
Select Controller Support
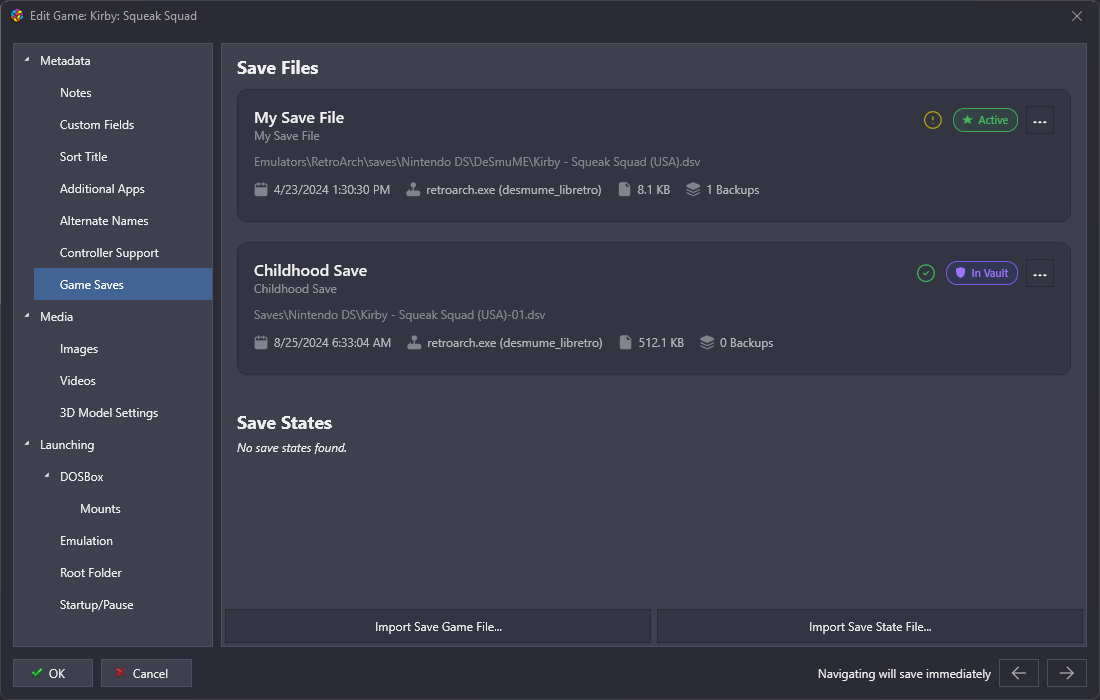(109, 253)
